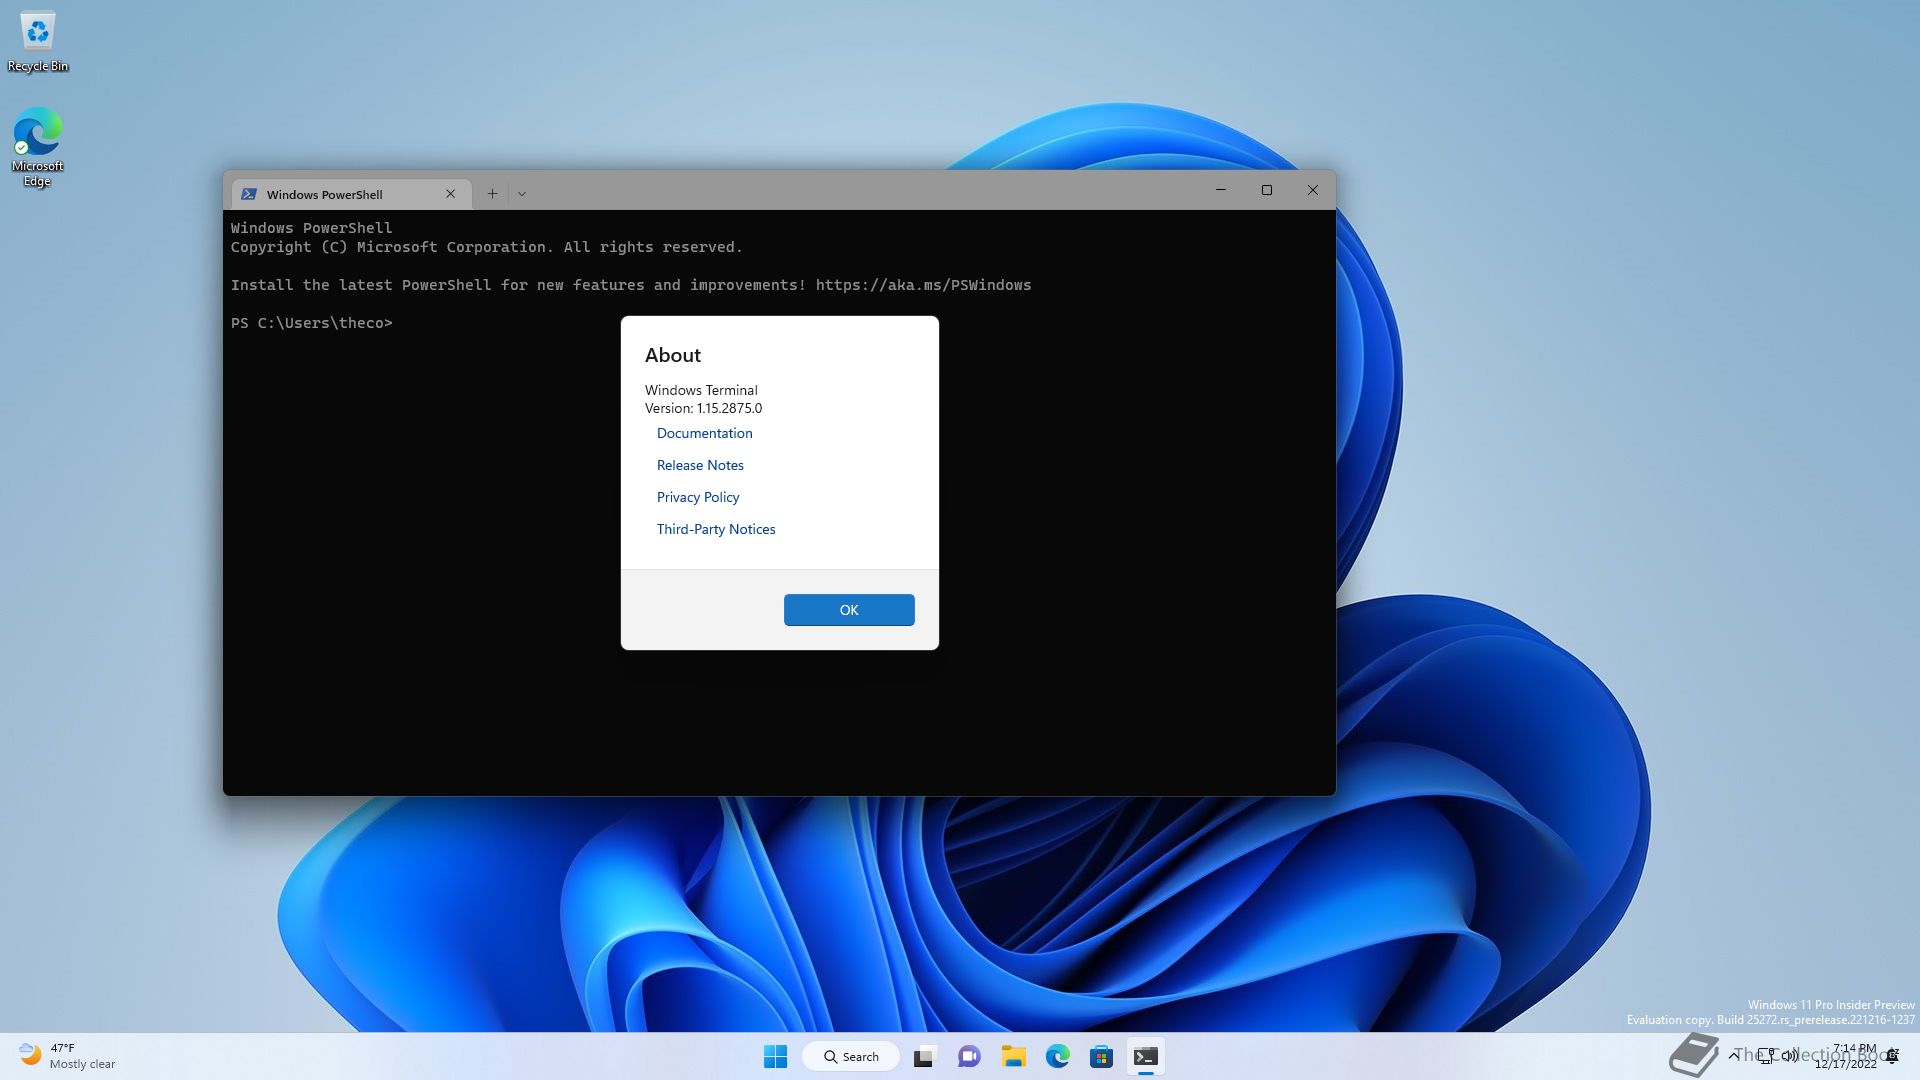The height and width of the screenshot is (1080, 1920).
Task: Click the 'PS C:\Users\theco>' prompt line
Action: pyautogui.click(x=312, y=323)
